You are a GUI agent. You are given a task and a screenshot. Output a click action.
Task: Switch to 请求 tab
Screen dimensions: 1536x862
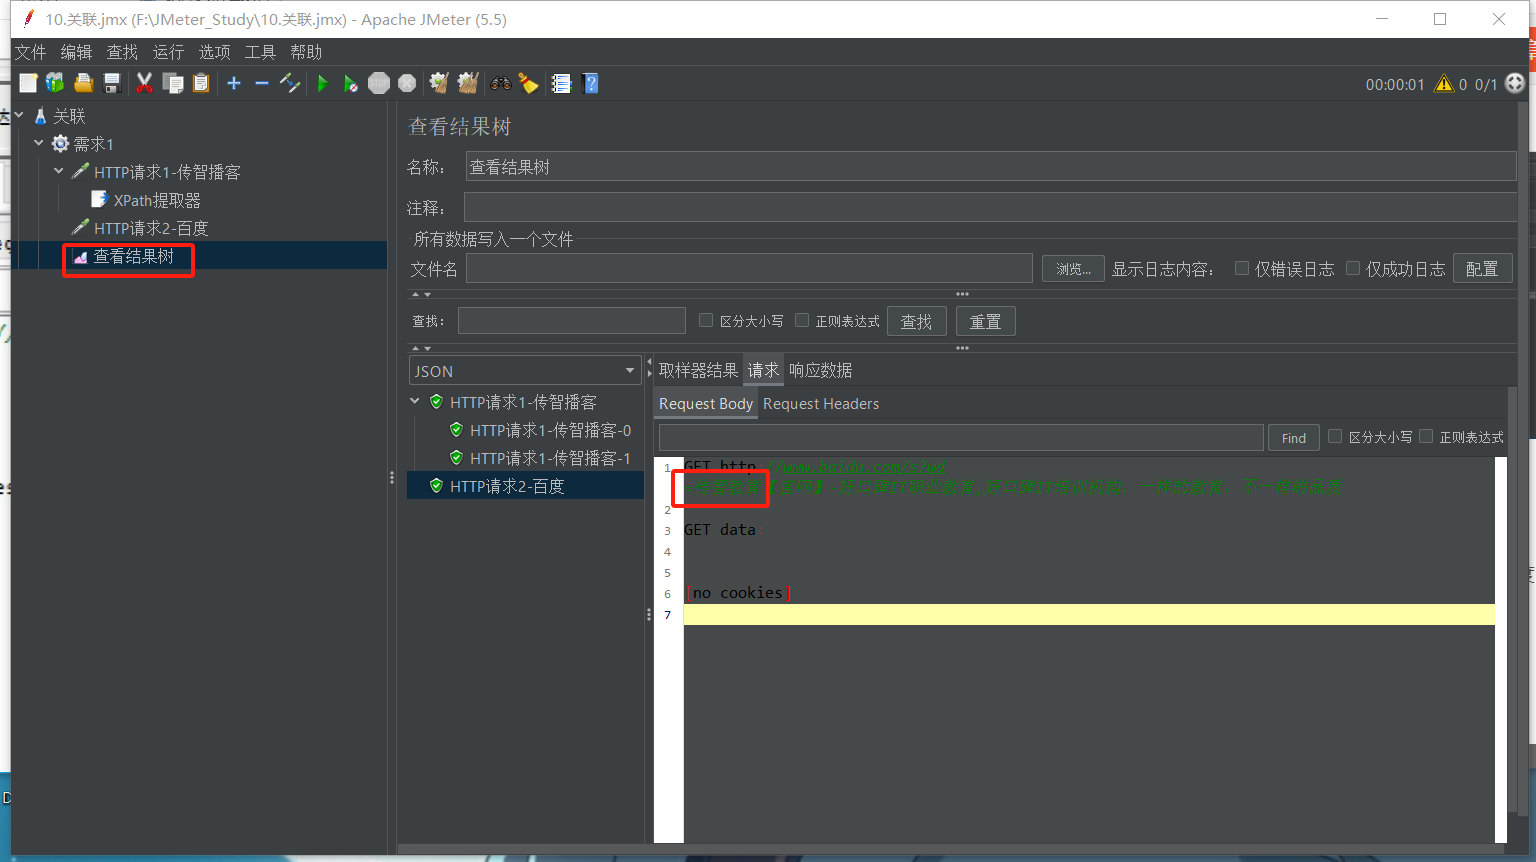[763, 370]
